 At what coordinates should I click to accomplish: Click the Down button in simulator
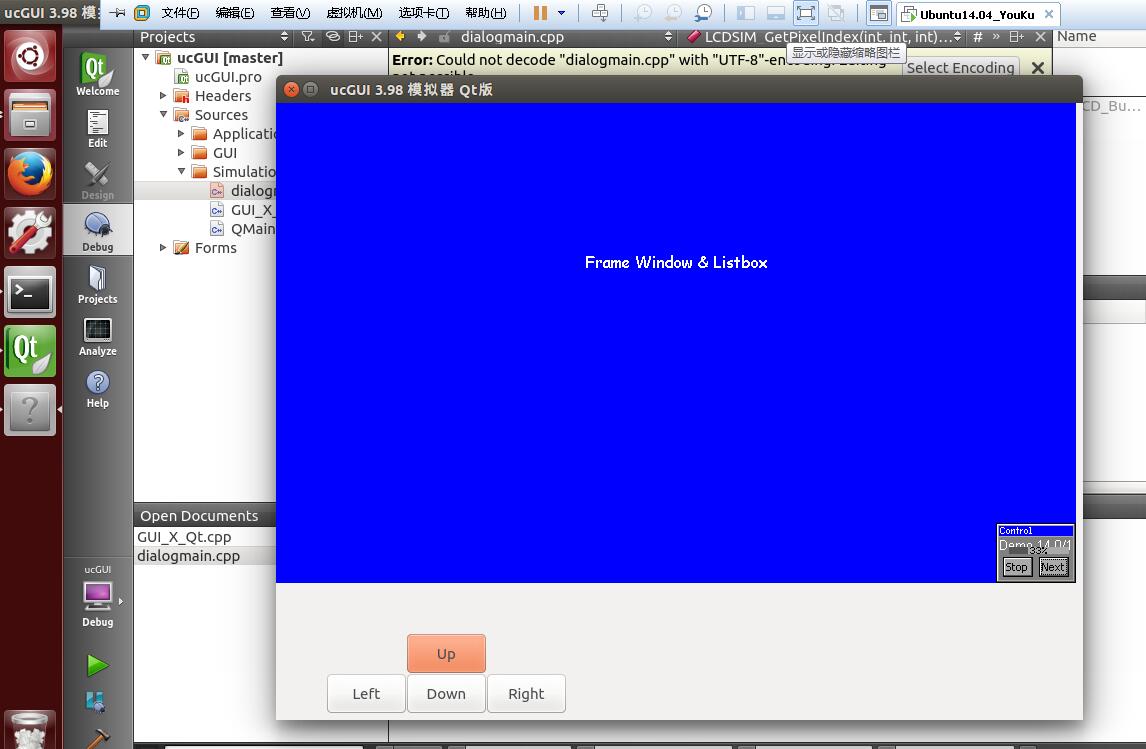tap(446, 693)
